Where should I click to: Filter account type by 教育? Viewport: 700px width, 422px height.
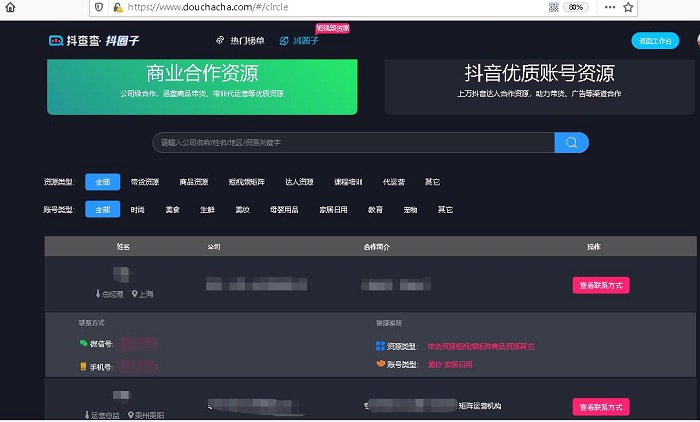pyautogui.click(x=375, y=209)
